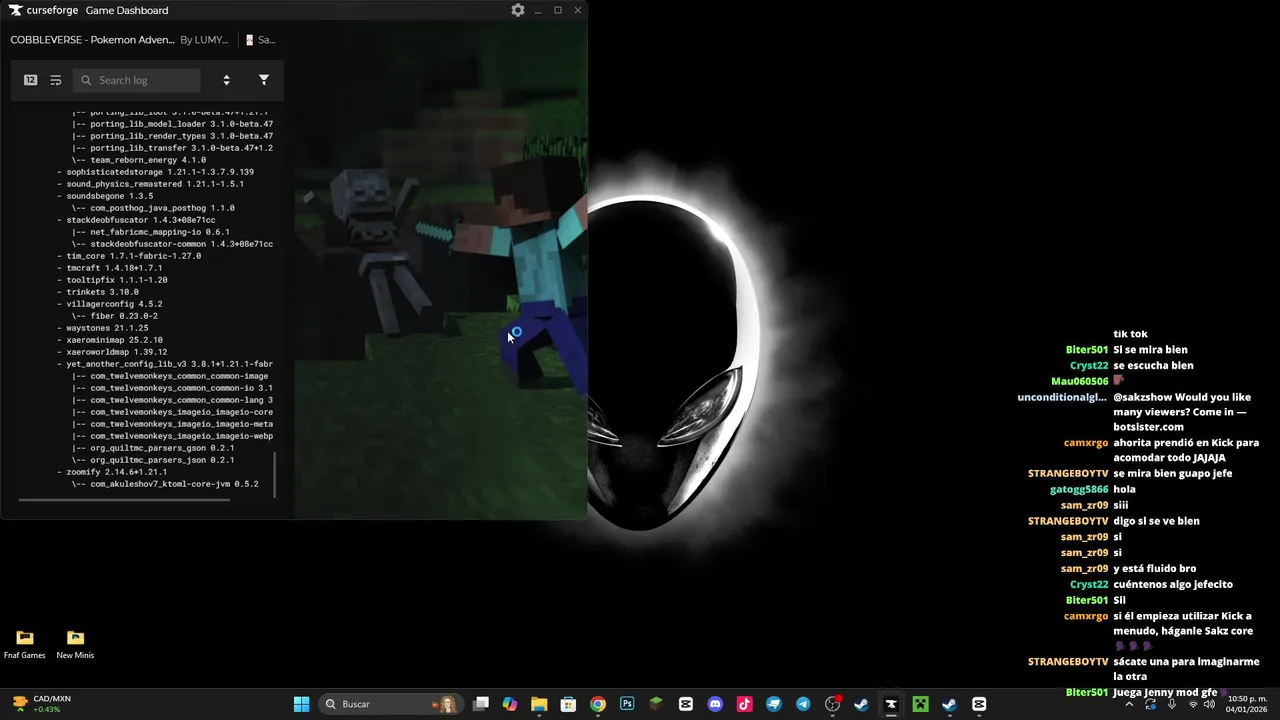
Task: Click the log's horizontal scrollbar
Action: [124, 500]
